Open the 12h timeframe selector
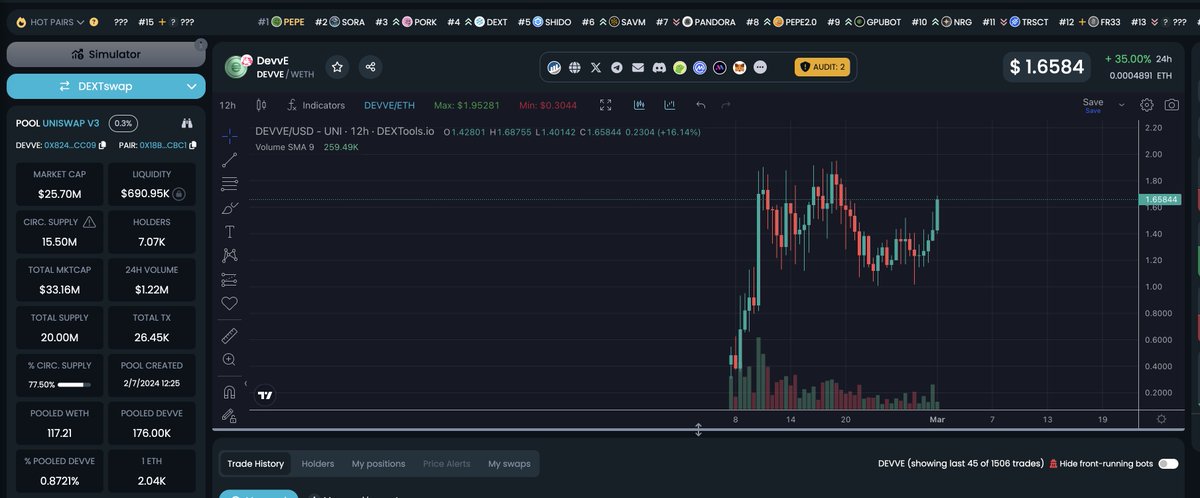This screenshot has width=1200, height=498. point(228,105)
